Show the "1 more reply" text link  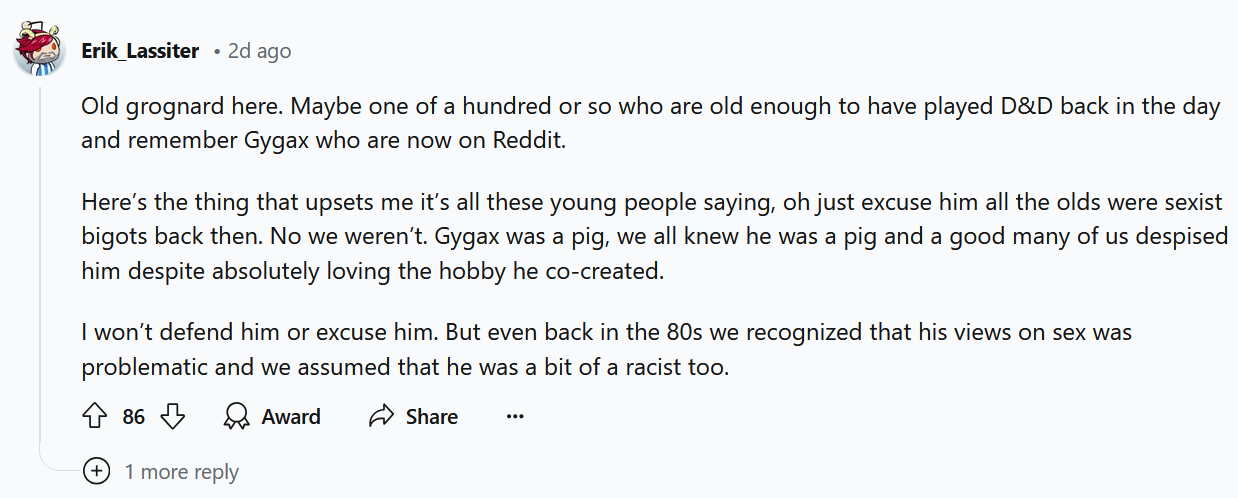pos(181,472)
